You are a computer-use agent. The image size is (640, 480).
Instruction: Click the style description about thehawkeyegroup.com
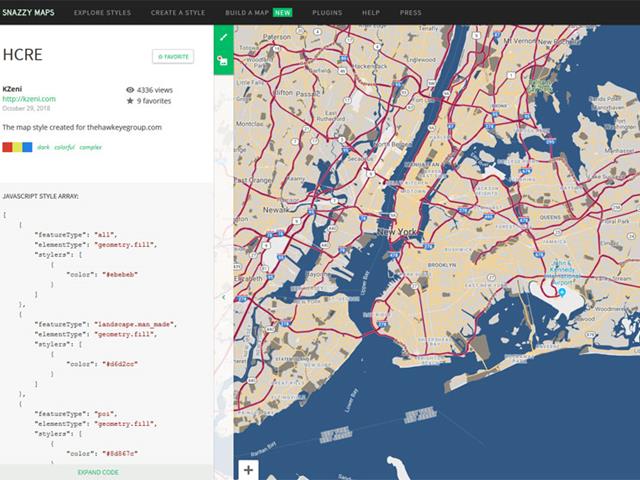tap(82, 127)
